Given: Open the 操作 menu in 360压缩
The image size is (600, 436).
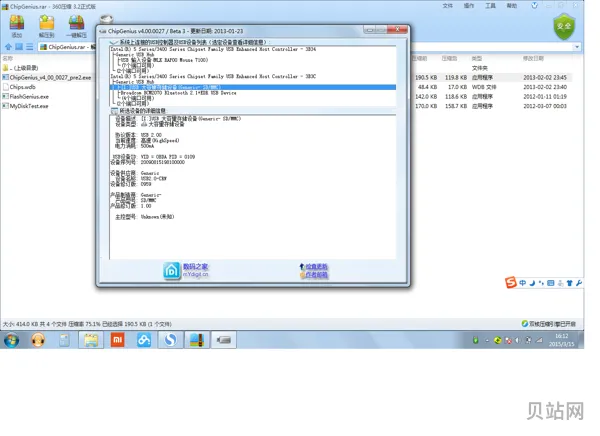Looking at the screenshot, I should tap(469, 6).
